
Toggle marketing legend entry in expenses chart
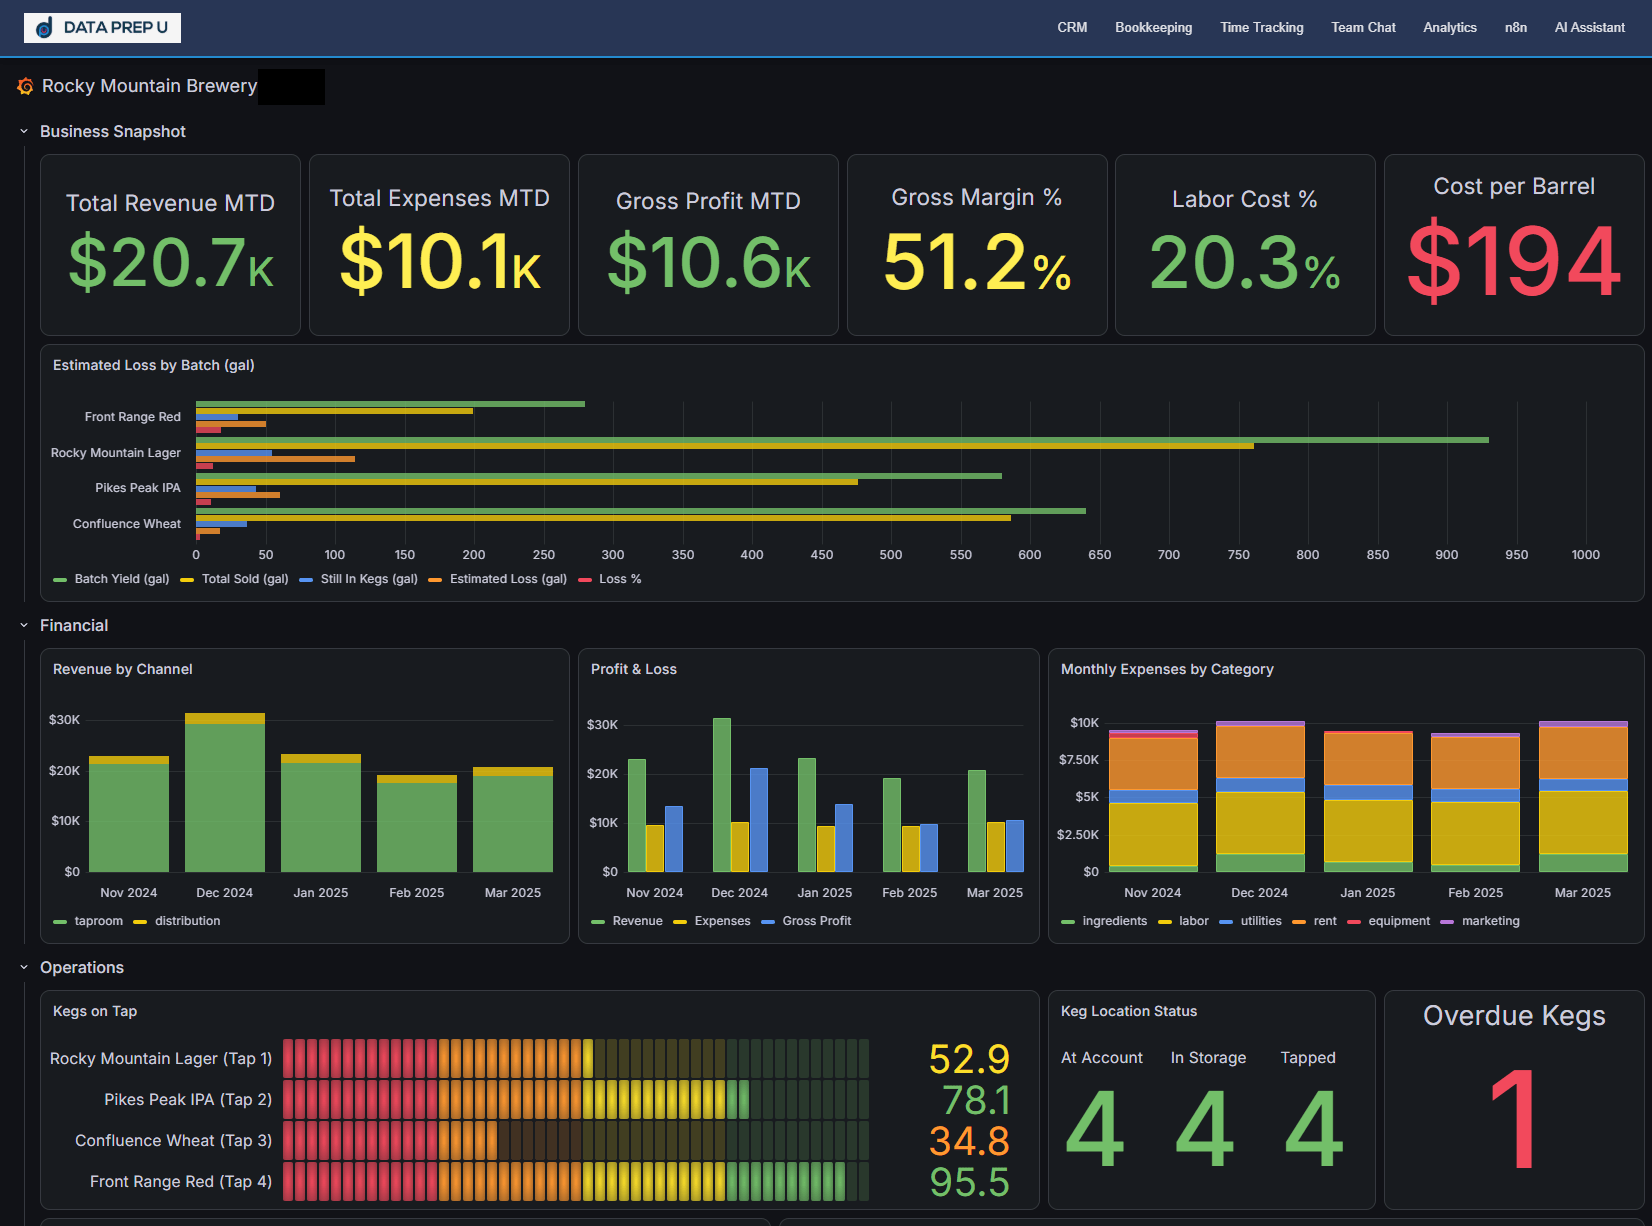pyautogui.click(x=1491, y=921)
